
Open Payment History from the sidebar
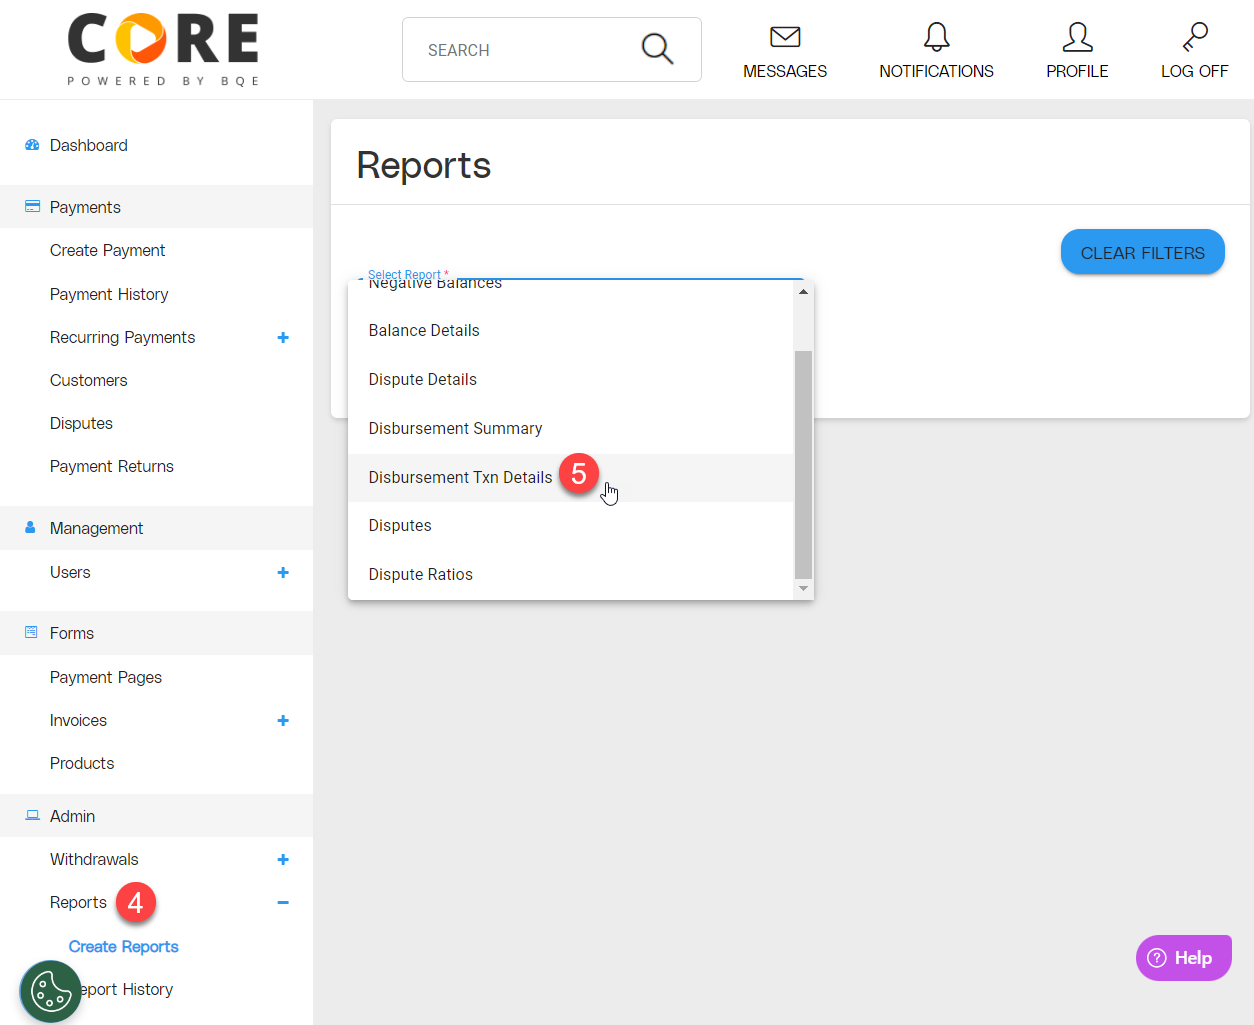109,293
